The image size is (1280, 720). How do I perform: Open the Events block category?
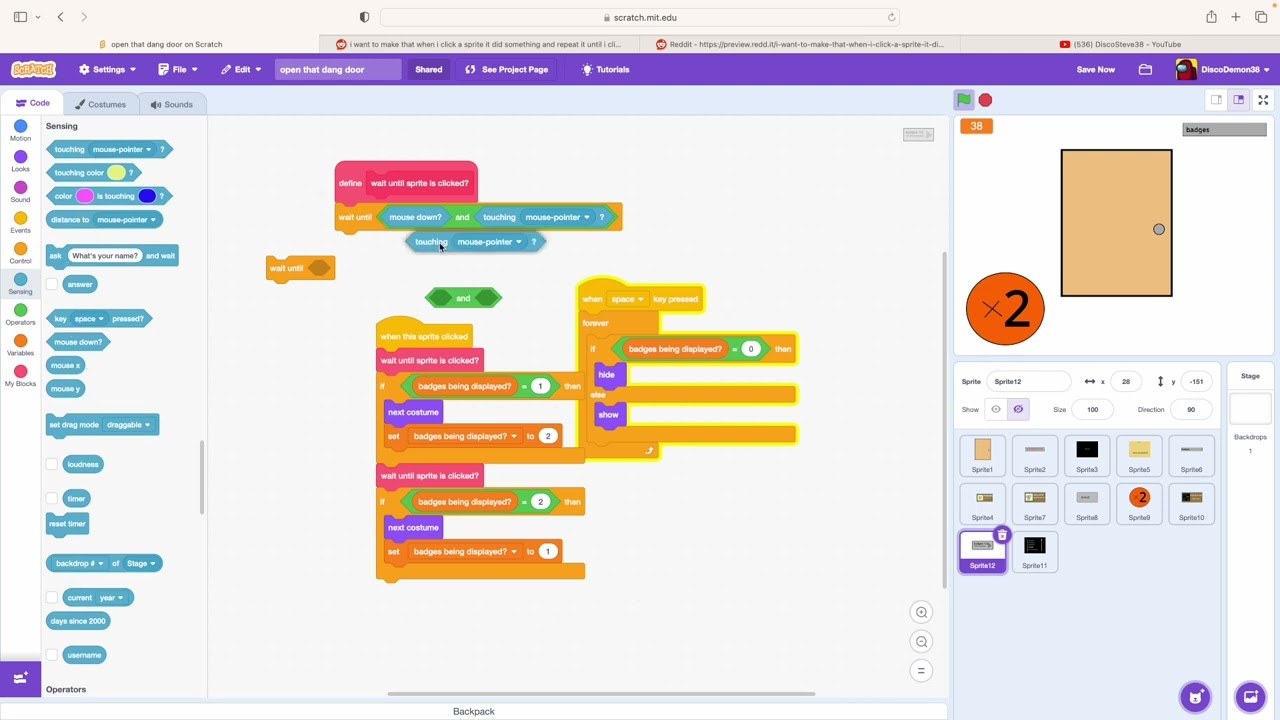click(20, 223)
